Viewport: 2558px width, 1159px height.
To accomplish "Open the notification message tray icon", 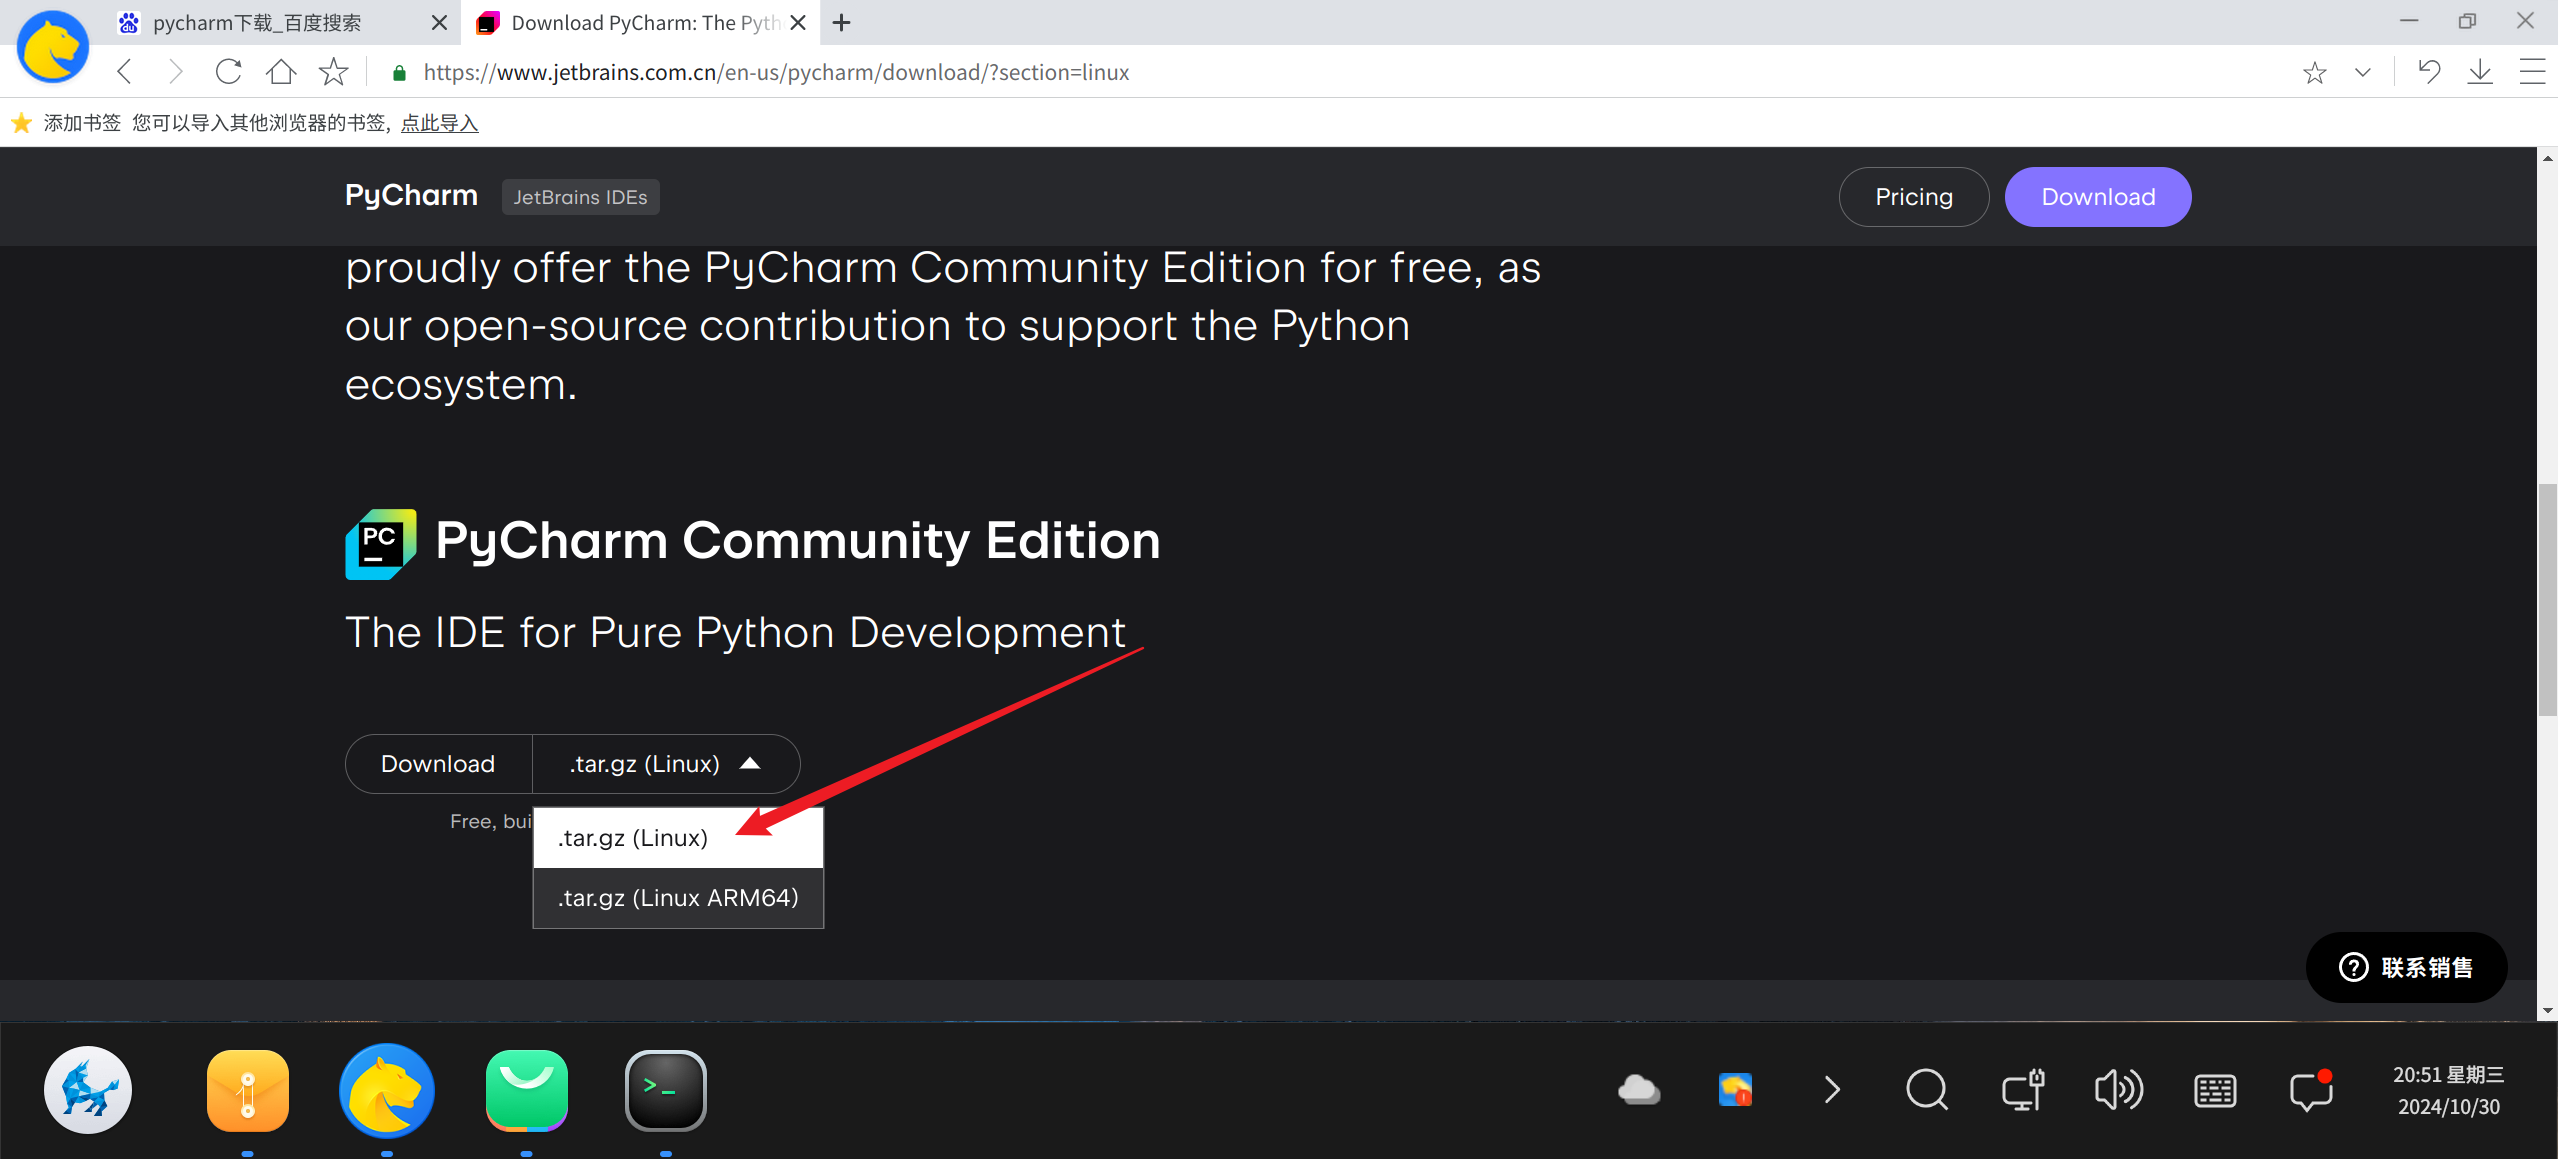I will click(x=2311, y=1090).
